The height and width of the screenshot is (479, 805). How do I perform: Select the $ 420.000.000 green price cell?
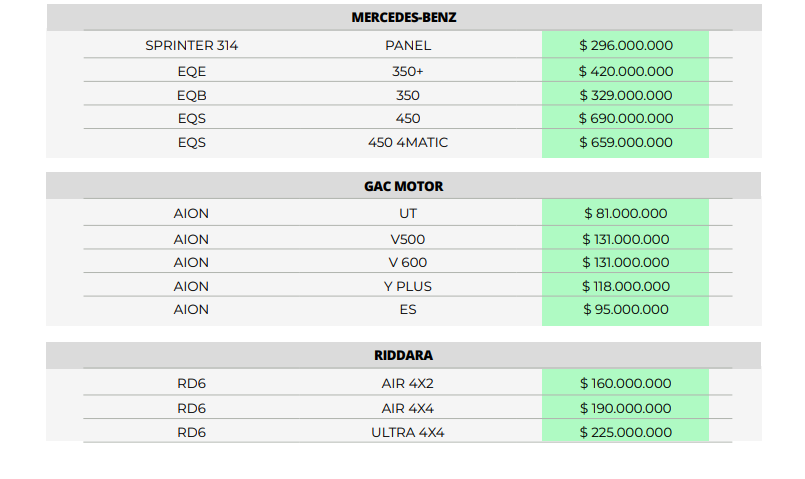(x=626, y=71)
